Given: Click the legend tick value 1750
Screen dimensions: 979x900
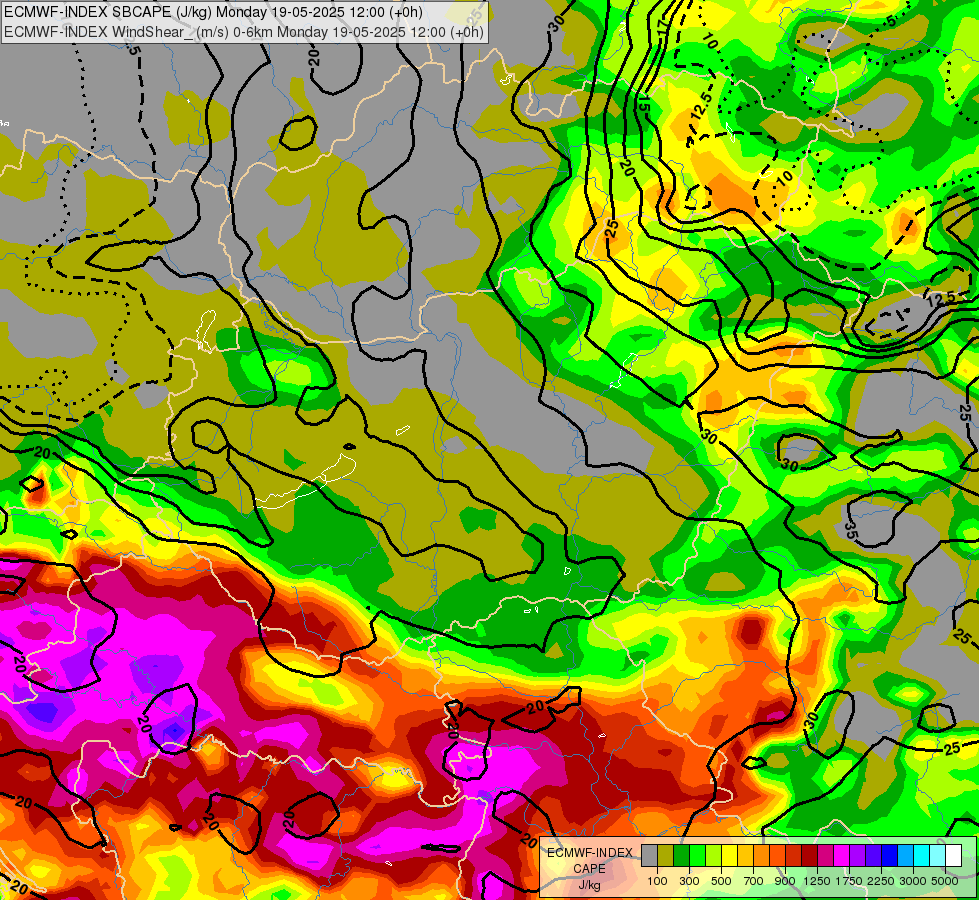Looking at the screenshot, I should pos(849,881).
